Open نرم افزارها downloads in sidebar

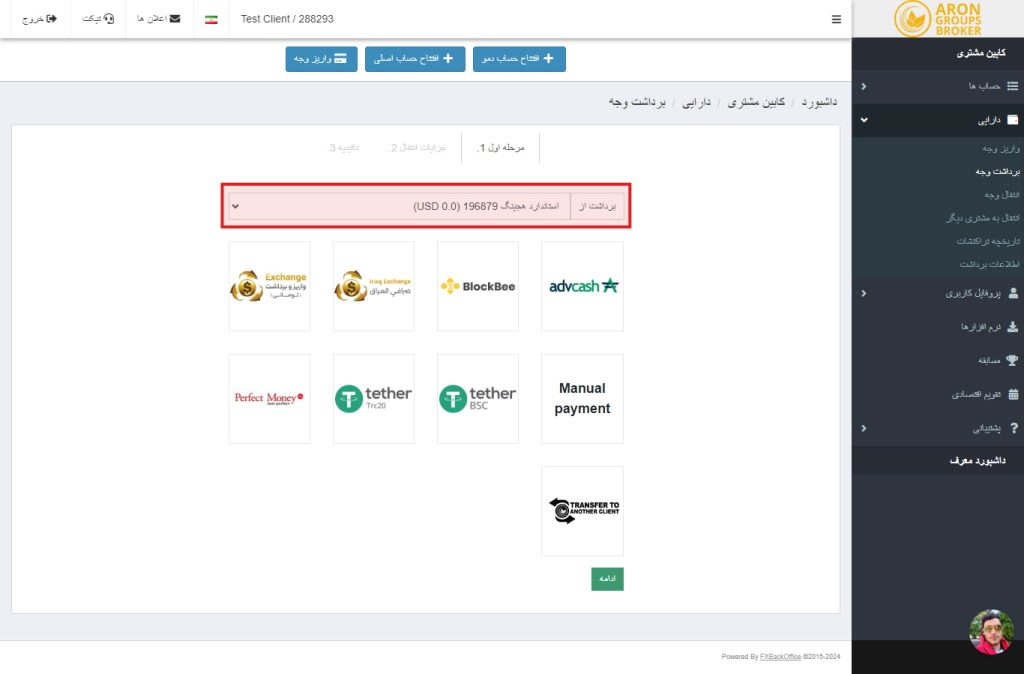point(938,327)
